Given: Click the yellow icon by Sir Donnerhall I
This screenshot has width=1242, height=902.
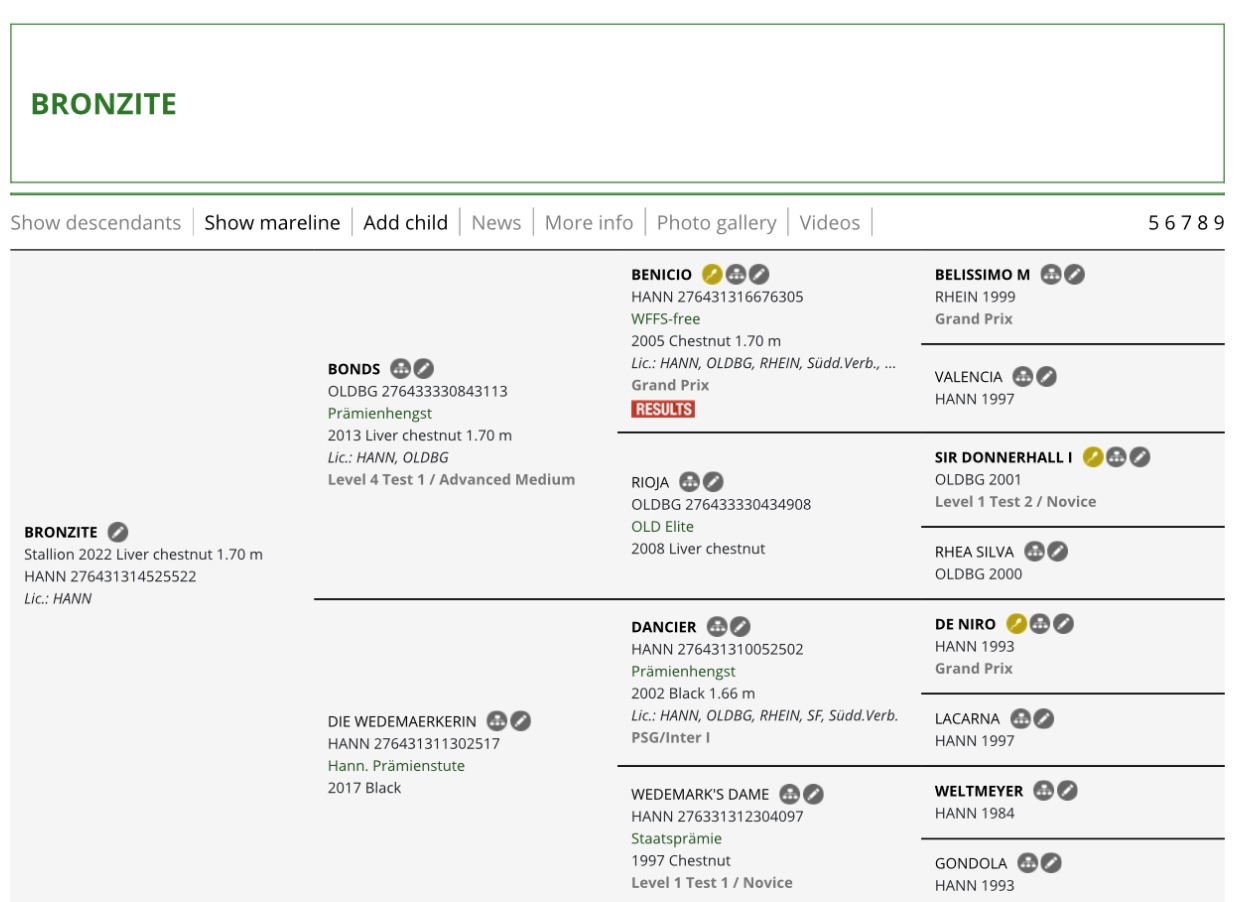Looking at the screenshot, I should click(1092, 457).
